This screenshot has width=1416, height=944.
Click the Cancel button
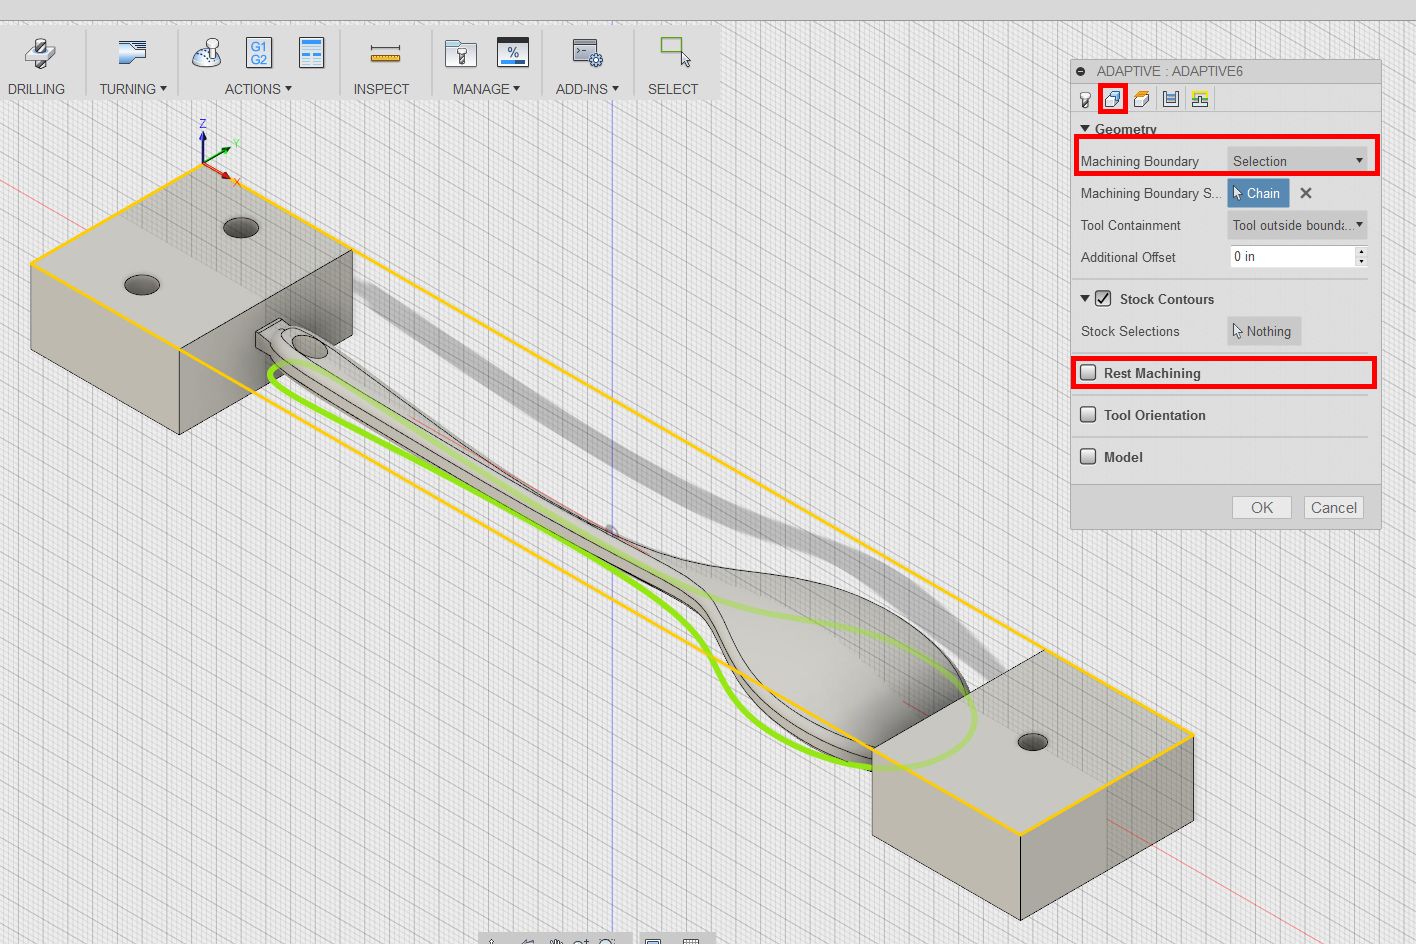1333,507
